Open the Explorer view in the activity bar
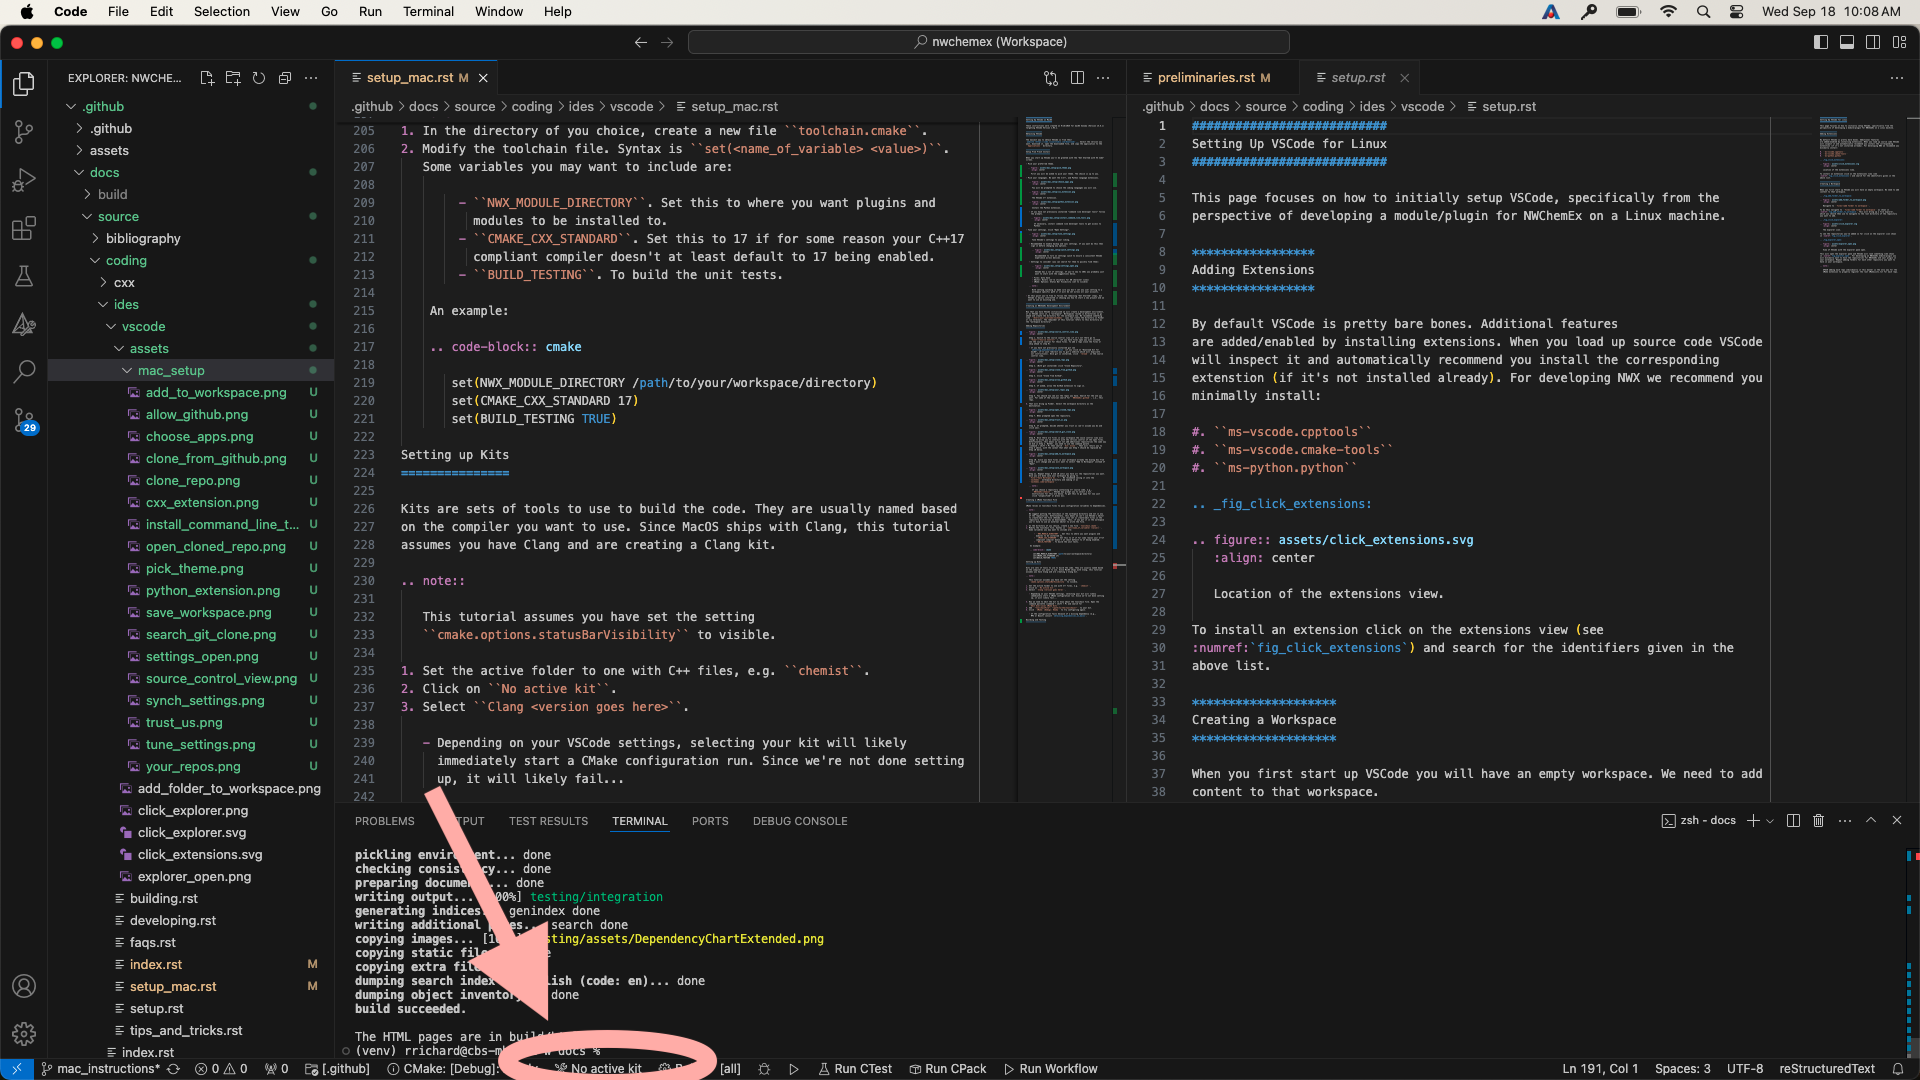This screenshot has width=1920, height=1080. 24,84
